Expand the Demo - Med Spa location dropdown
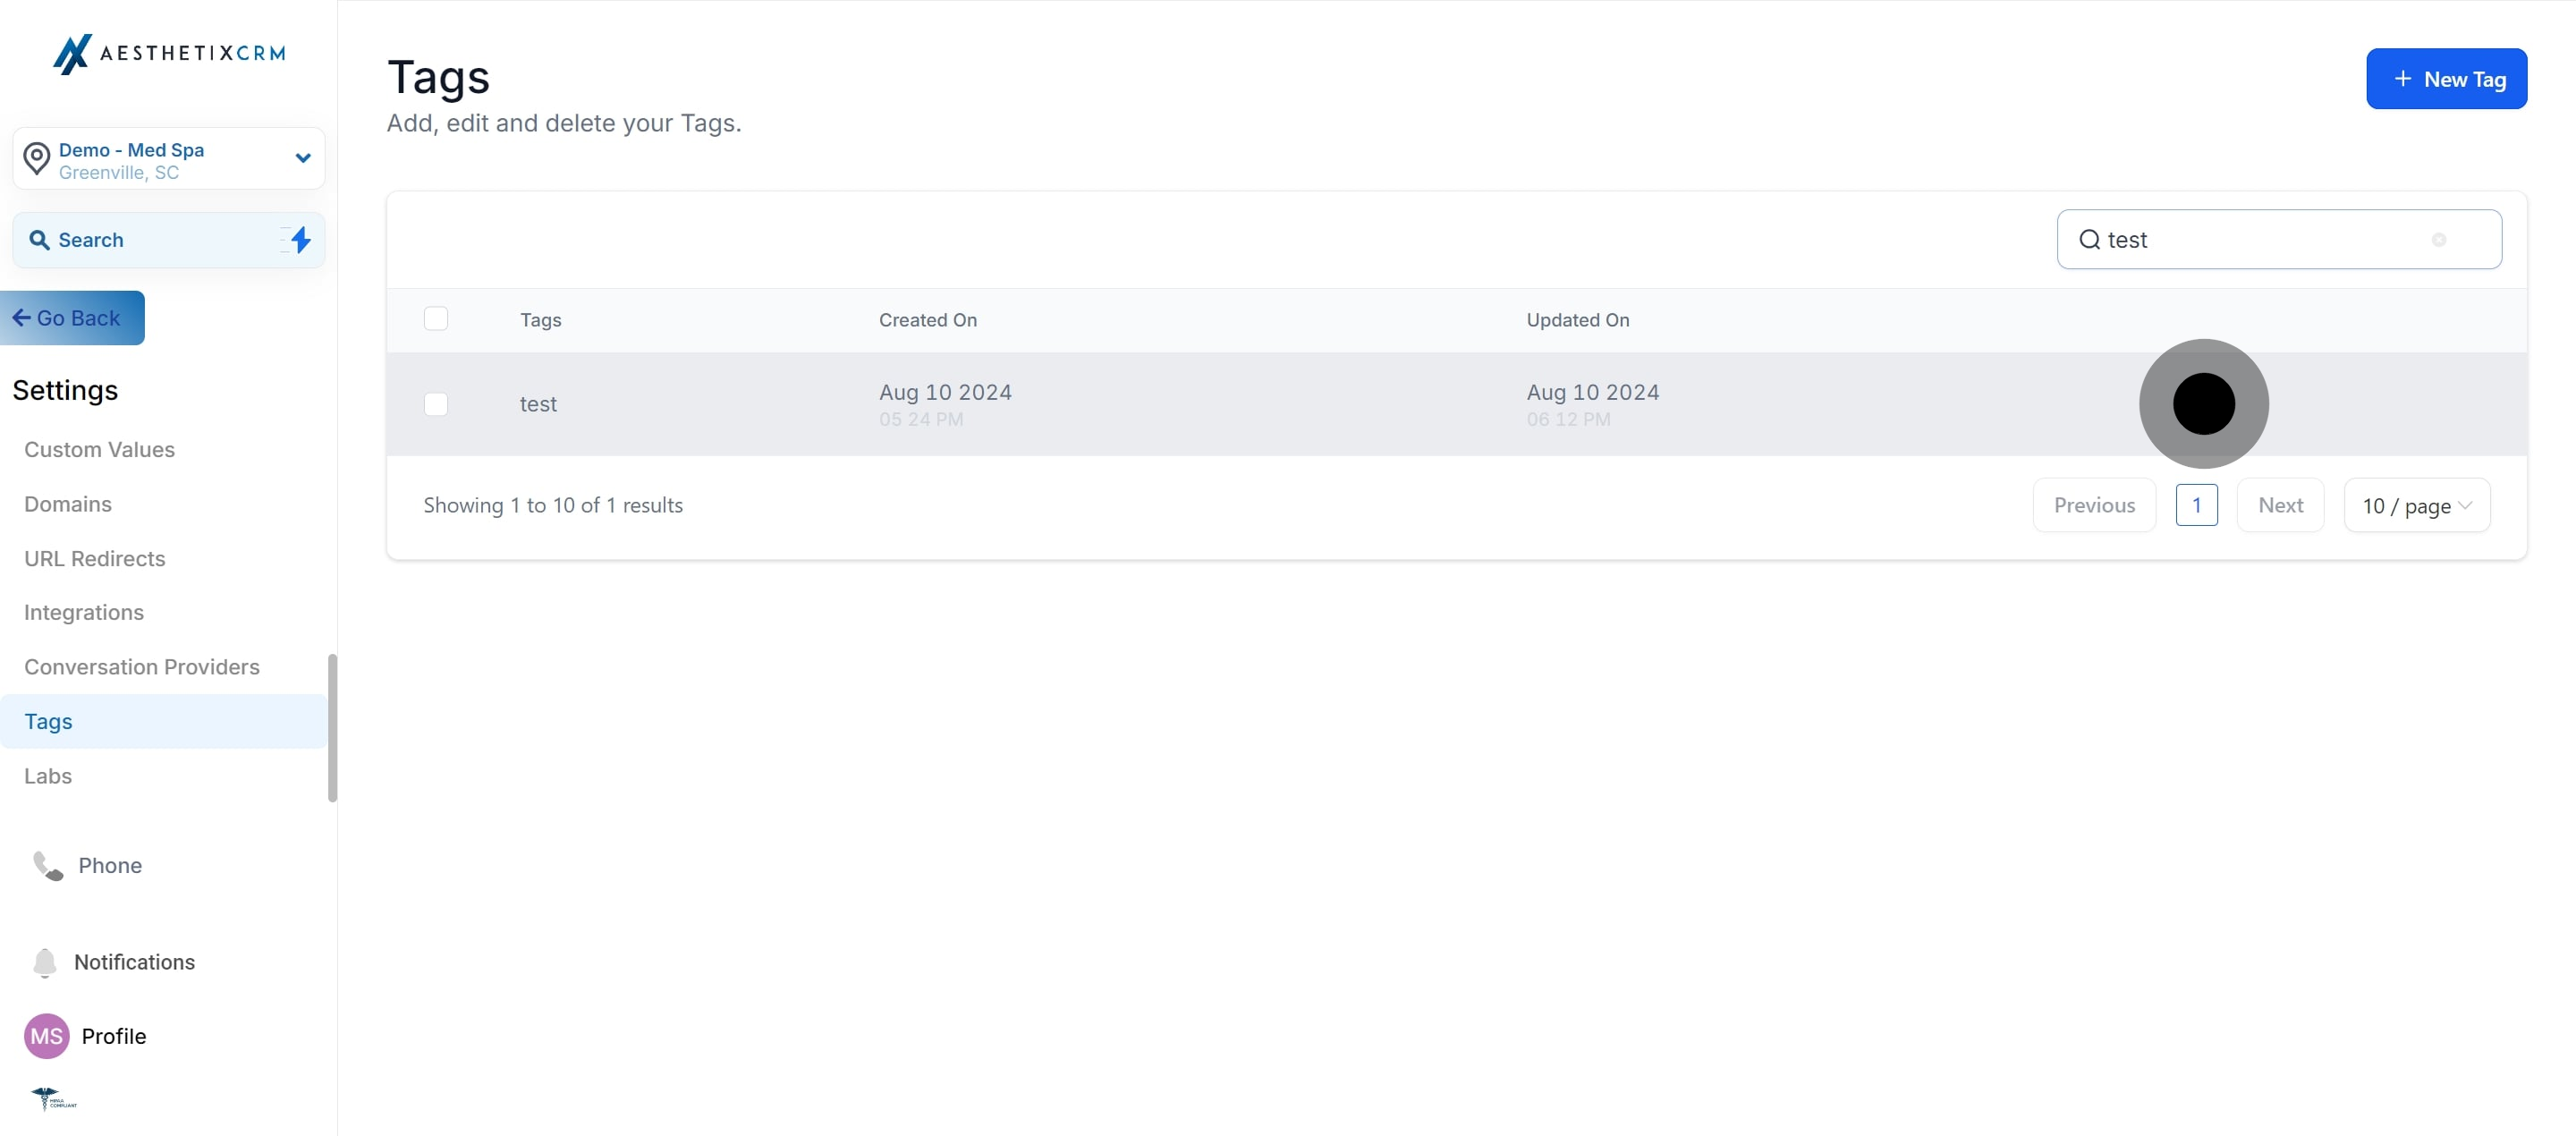The image size is (2576, 1136). [303, 158]
